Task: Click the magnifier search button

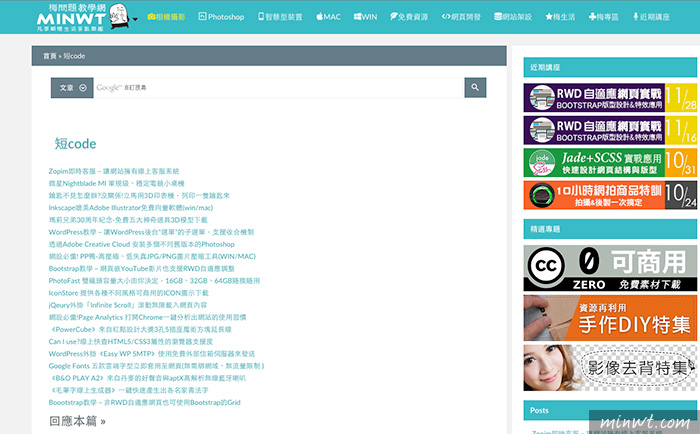Action: [475, 88]
